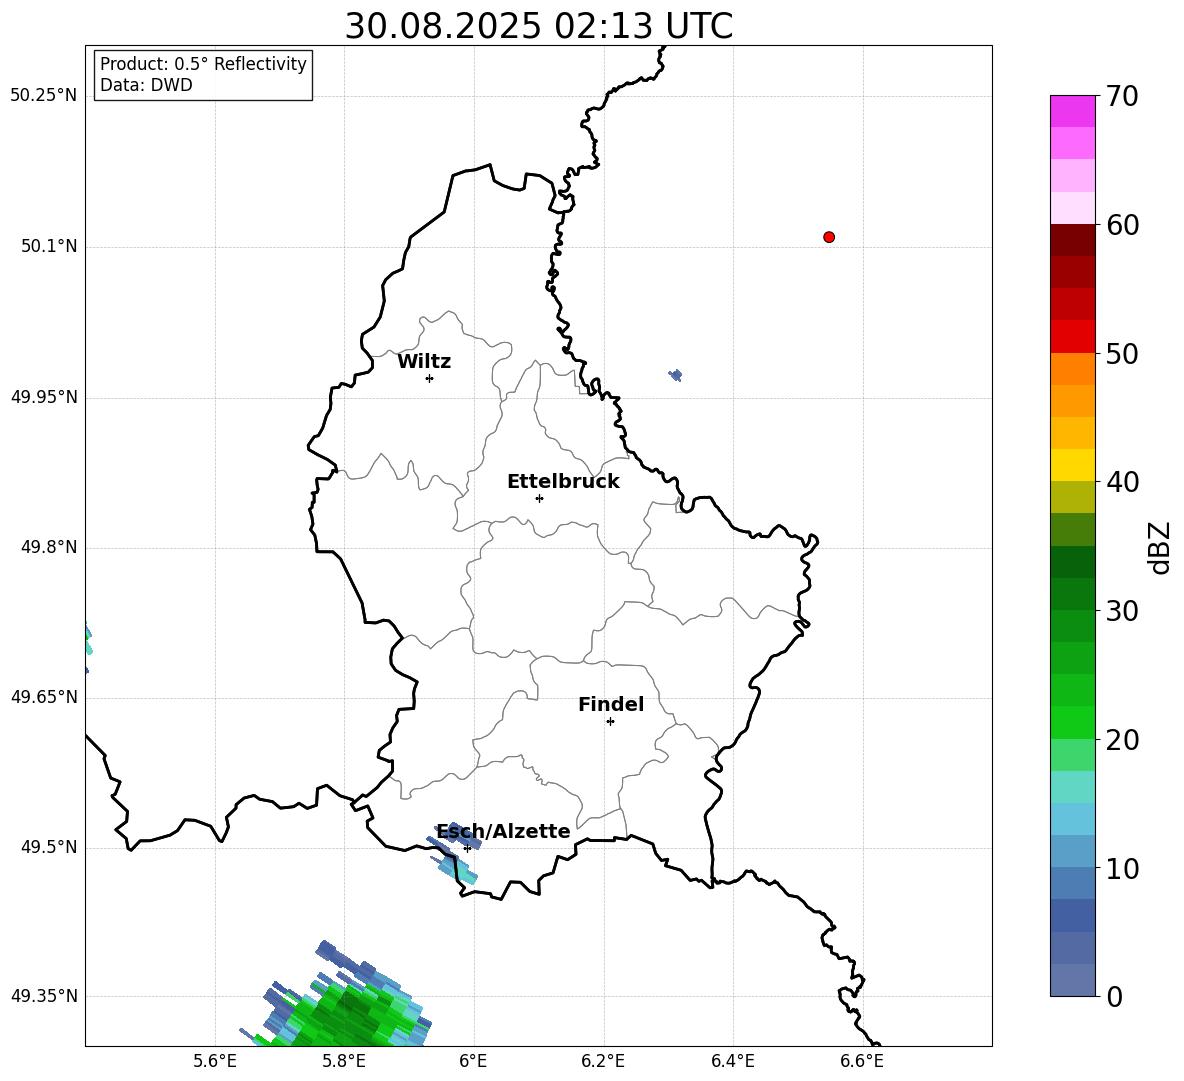
Task: Click the title 30.08.2025 02:13 UTC
Action: click(x=538, y=26)
